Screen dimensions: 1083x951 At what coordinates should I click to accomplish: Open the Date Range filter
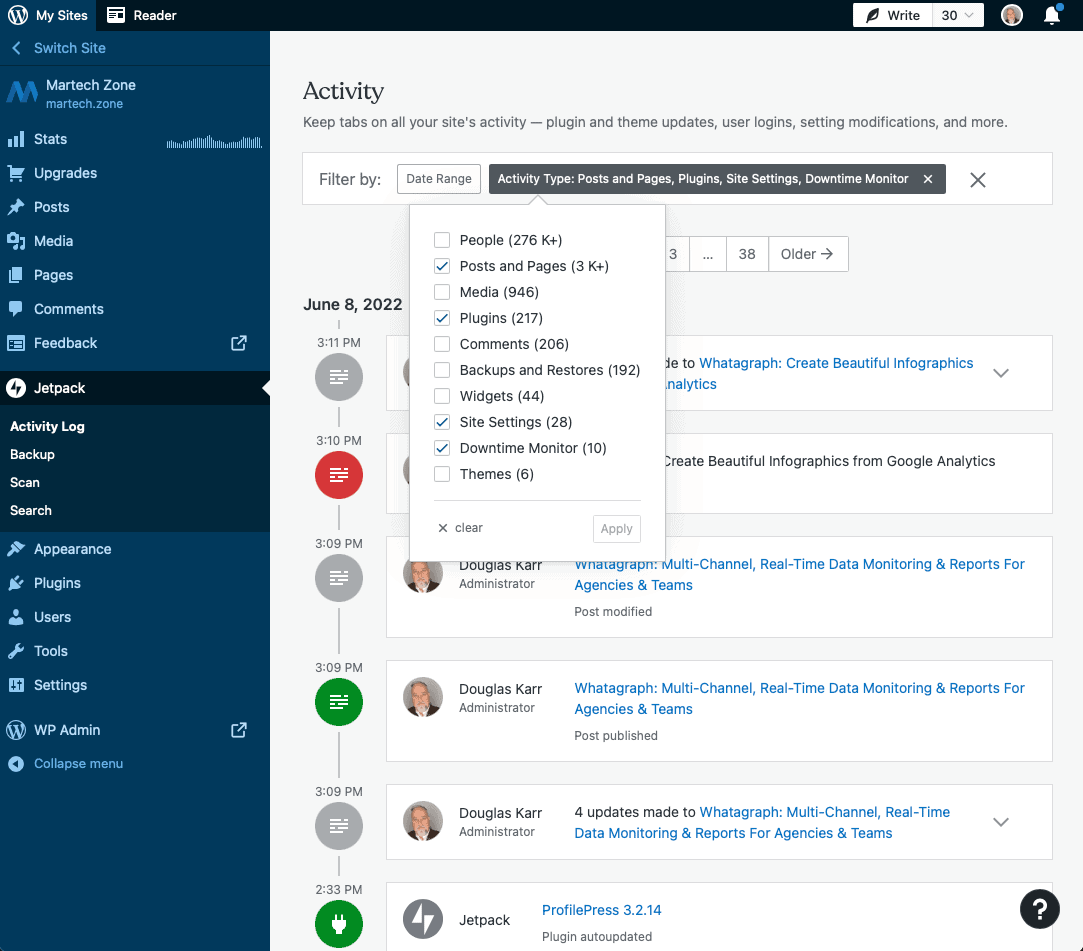coord(439,179)
